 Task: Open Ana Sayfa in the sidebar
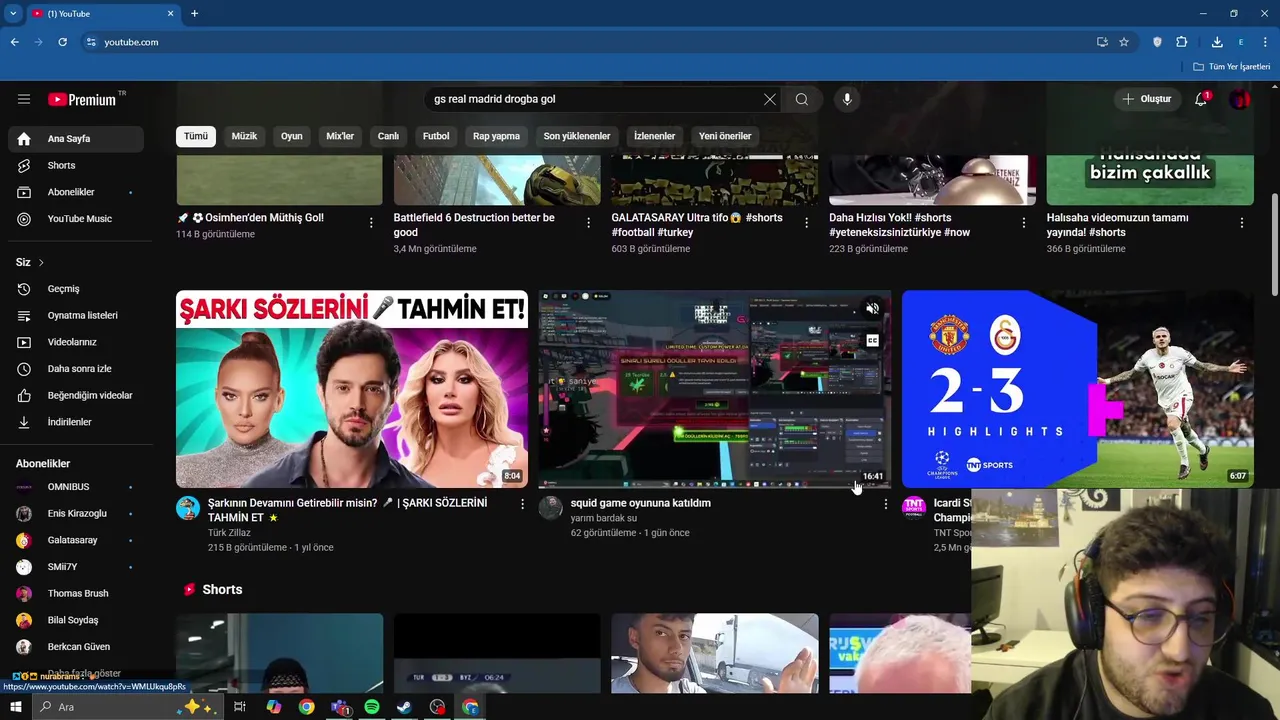(x=76, y=139)
